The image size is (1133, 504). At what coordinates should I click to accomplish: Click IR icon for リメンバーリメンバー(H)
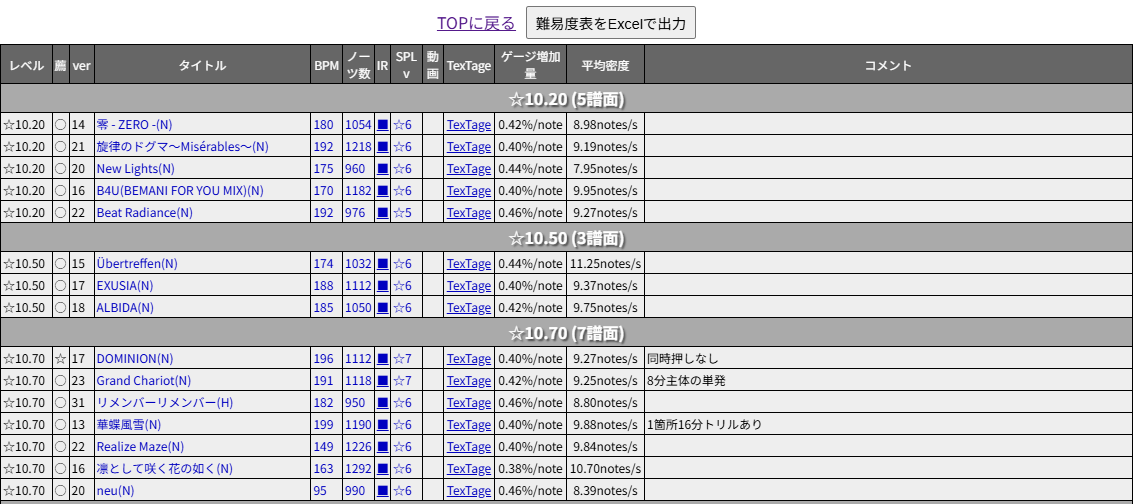[x=383, y=402]
